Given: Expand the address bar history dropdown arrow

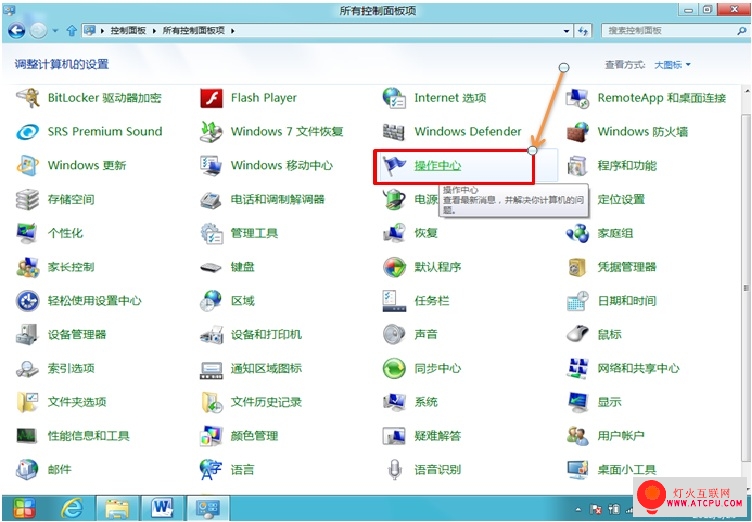Looking at the screenshot, I should (x=567, y=31).
